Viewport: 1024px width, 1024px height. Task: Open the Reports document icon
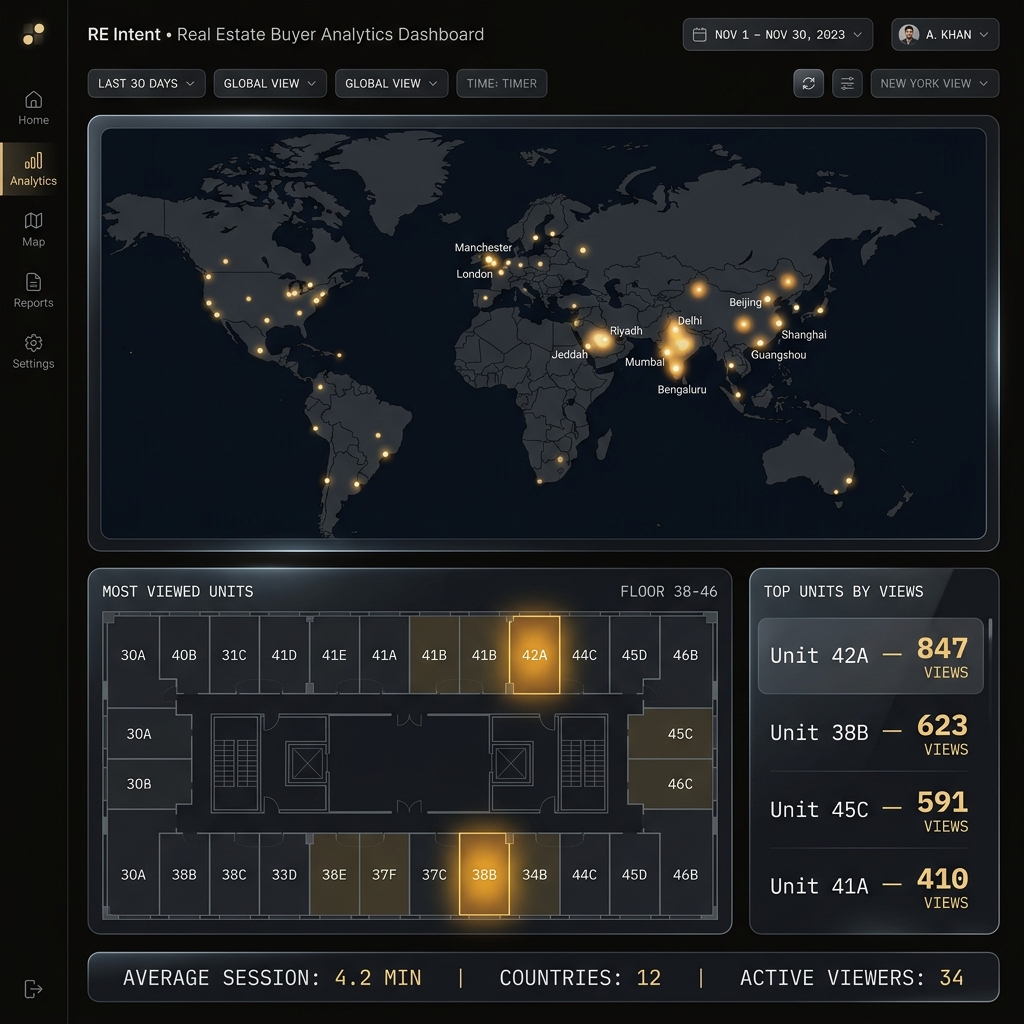[33, 282]
